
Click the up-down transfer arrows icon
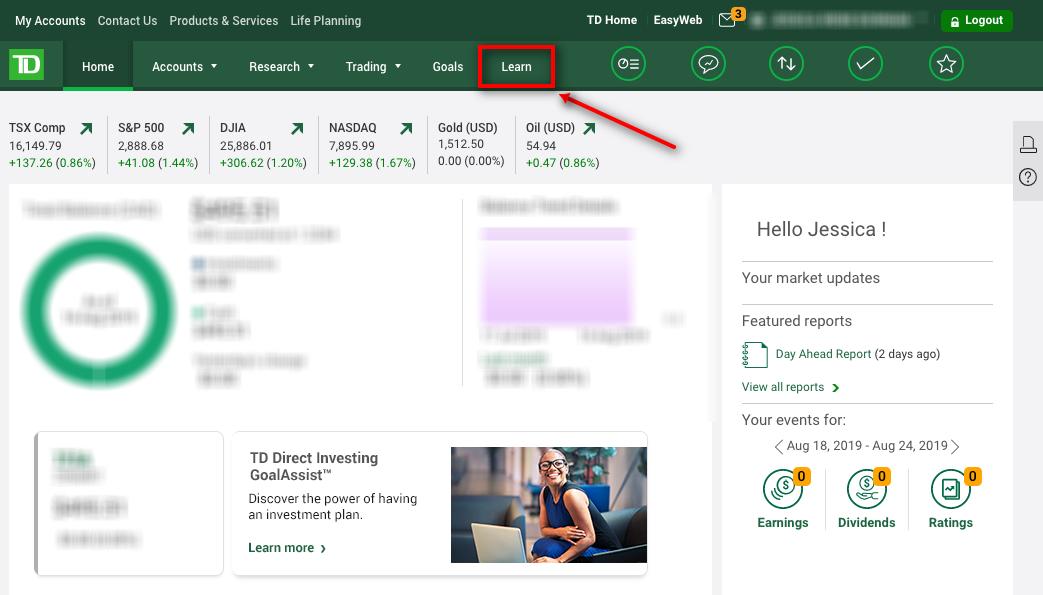786,64
